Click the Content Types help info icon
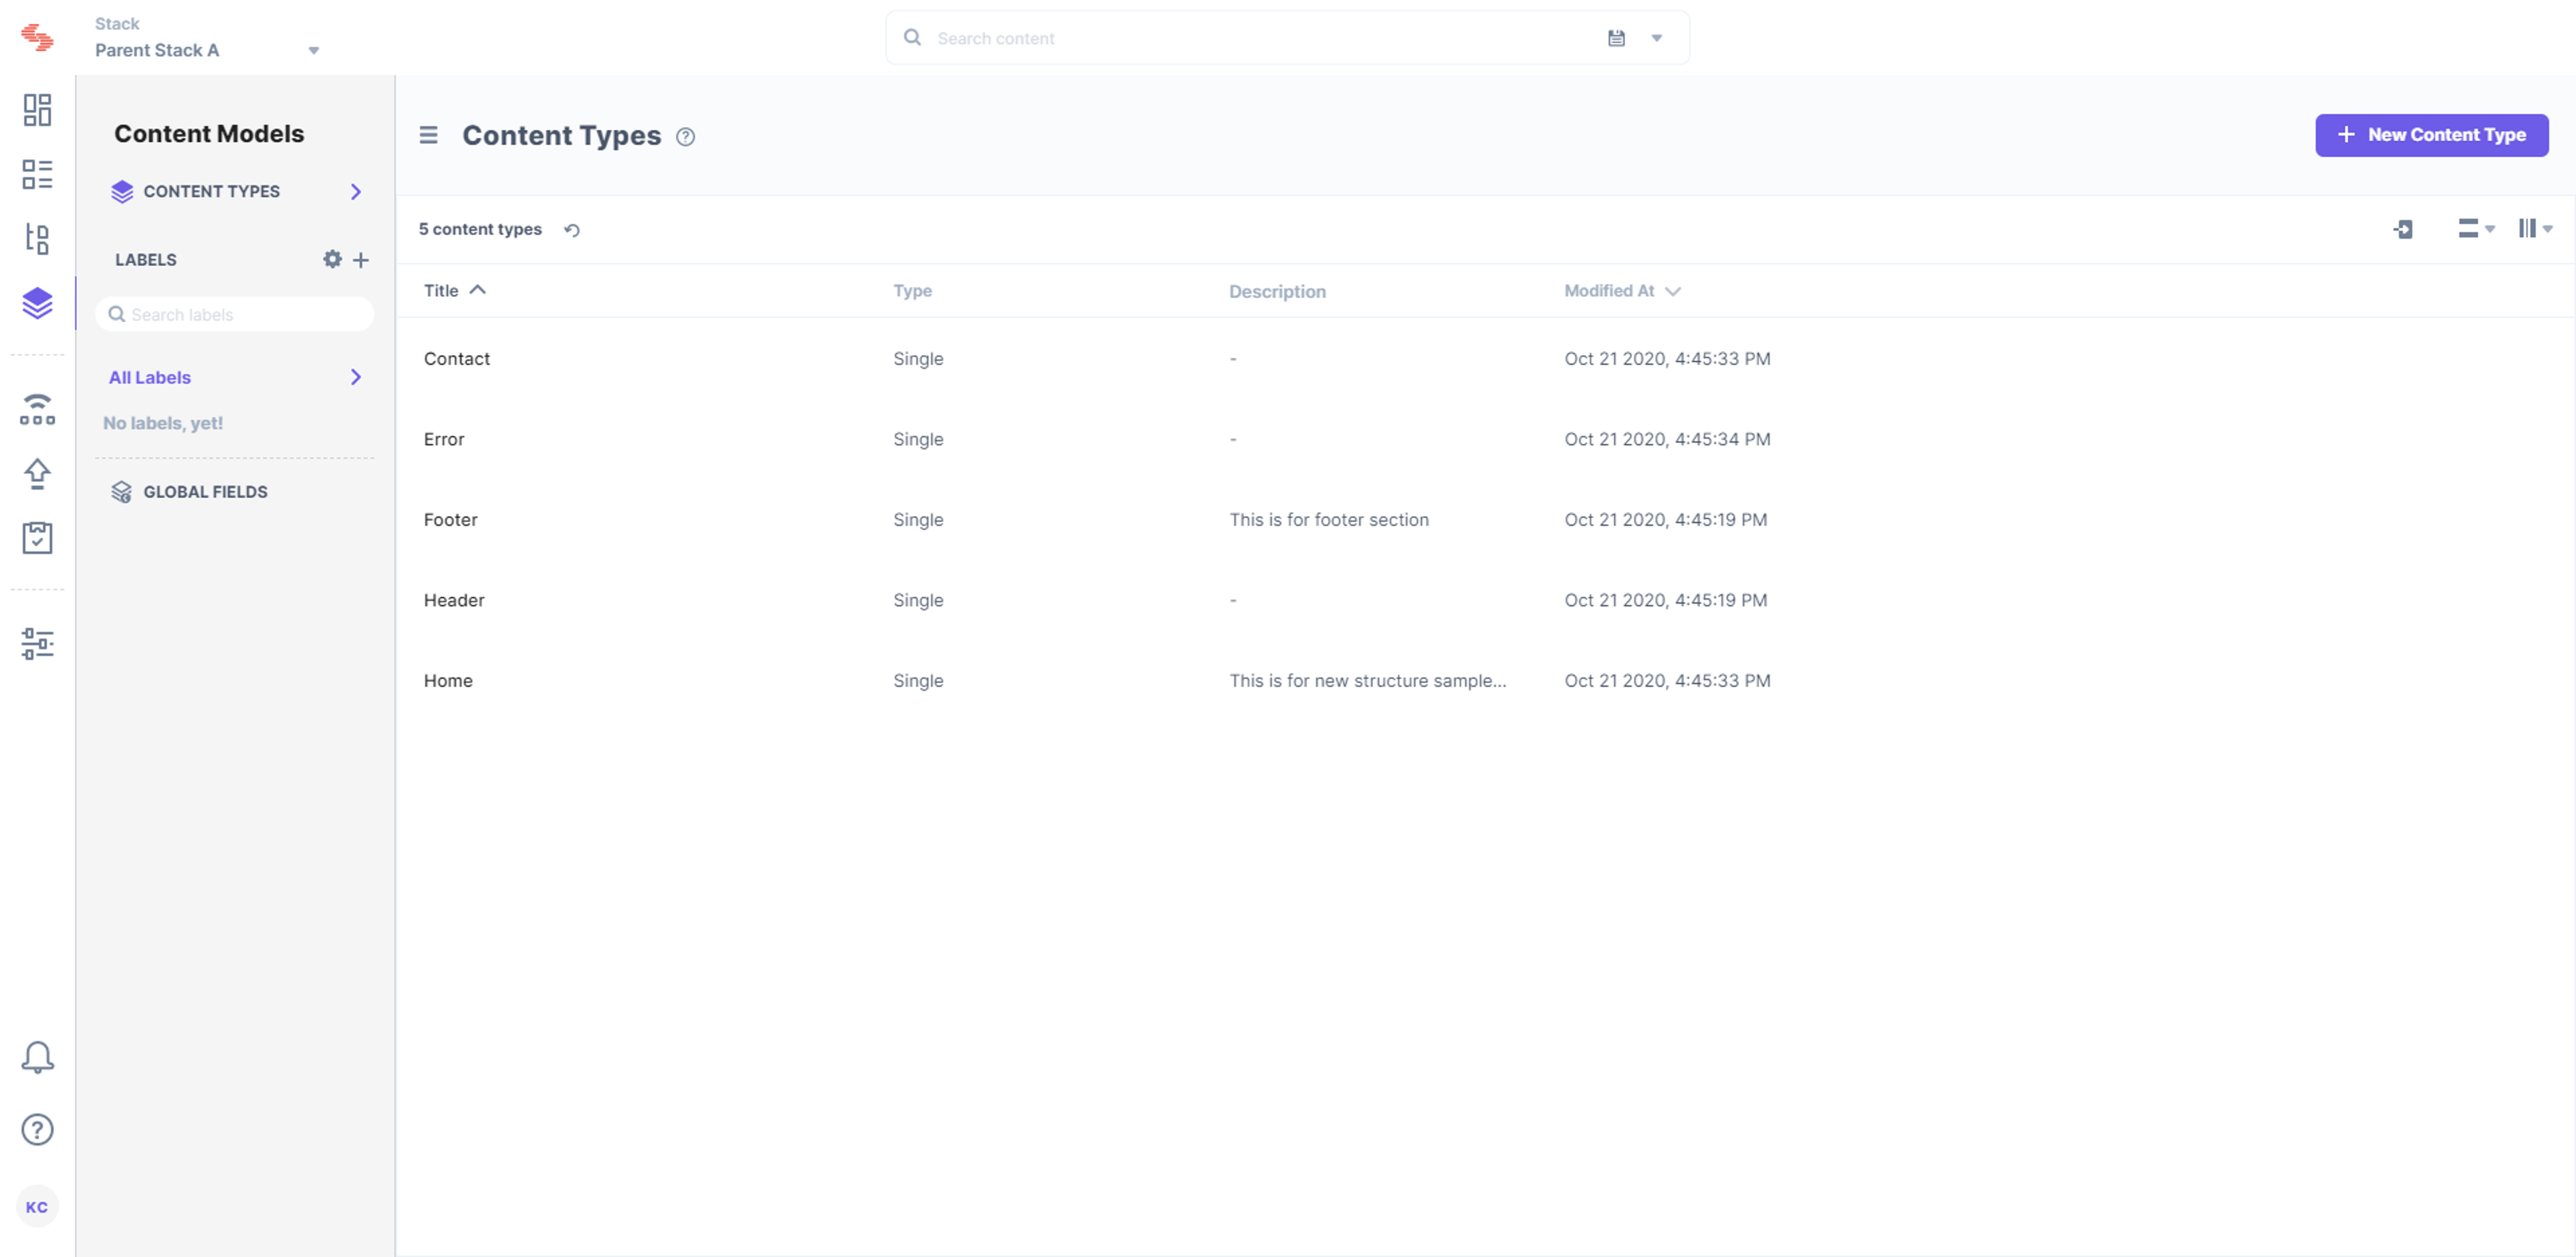This screenshot has width=2576, height=1257. coord(685,137)
